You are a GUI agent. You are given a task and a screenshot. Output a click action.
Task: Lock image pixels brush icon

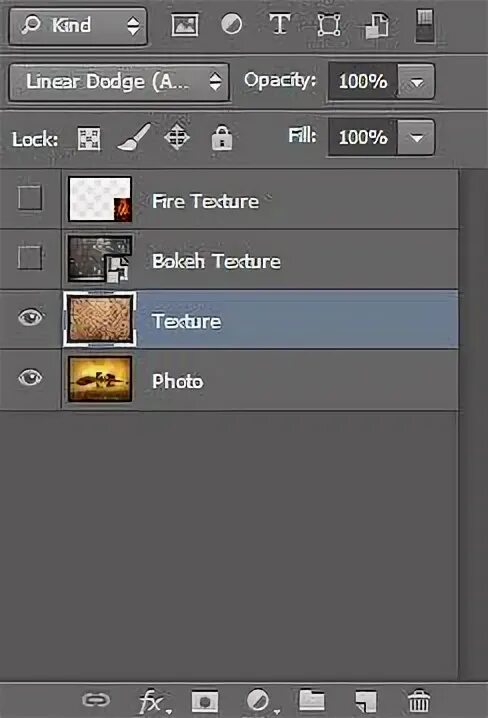pyautogui.click(x=134, y=137)
